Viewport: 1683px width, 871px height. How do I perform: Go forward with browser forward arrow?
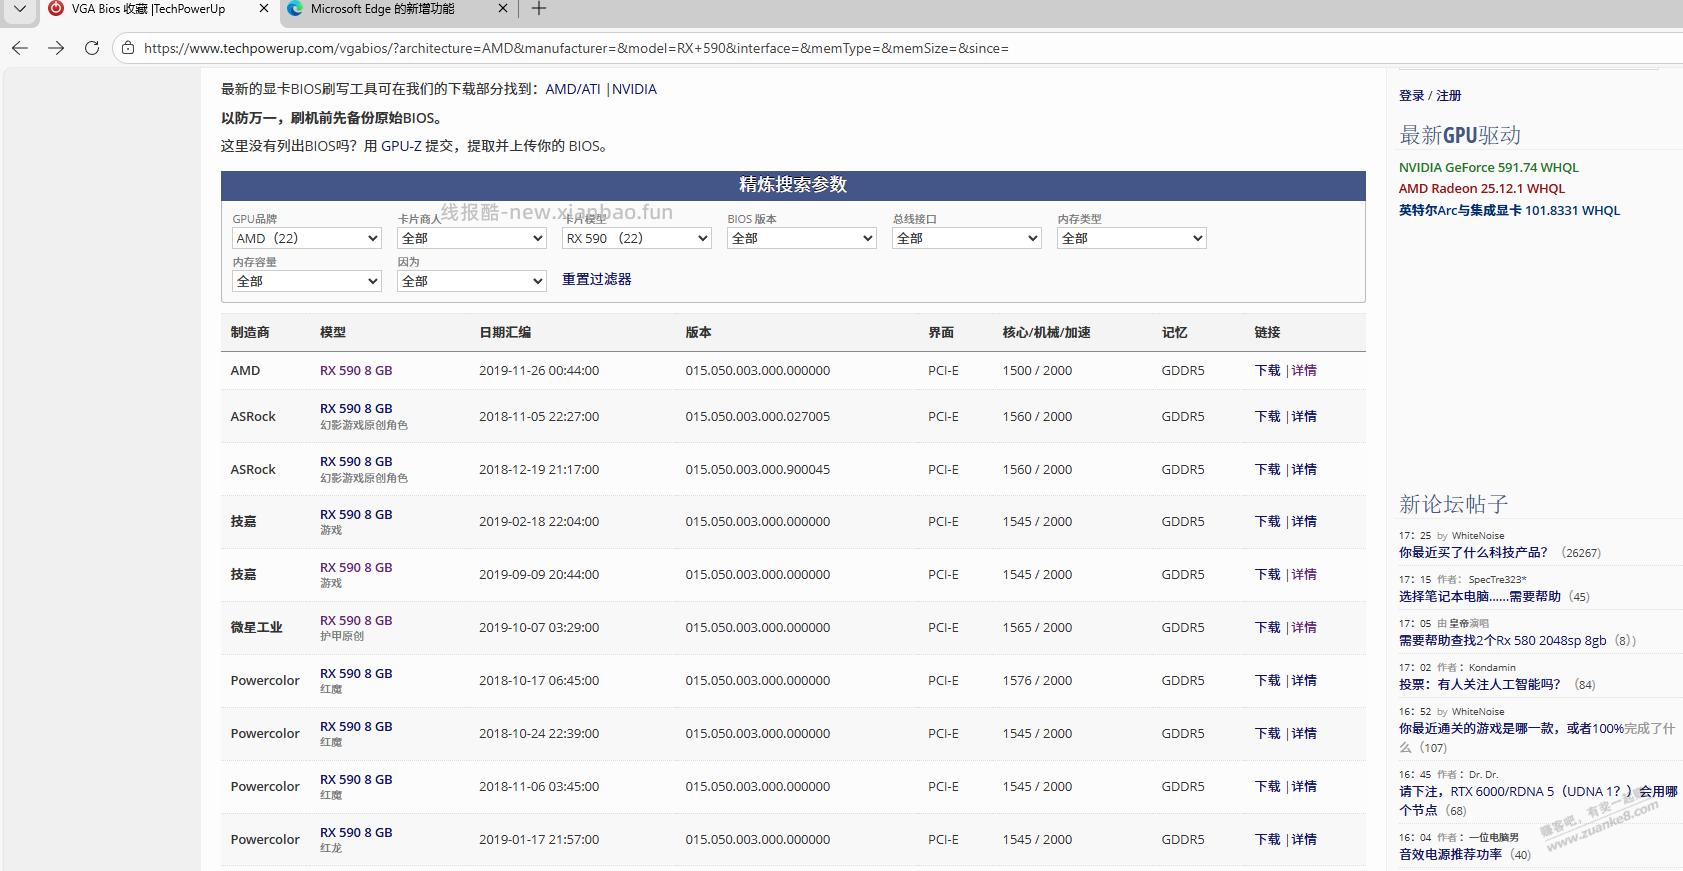point(56,48)
